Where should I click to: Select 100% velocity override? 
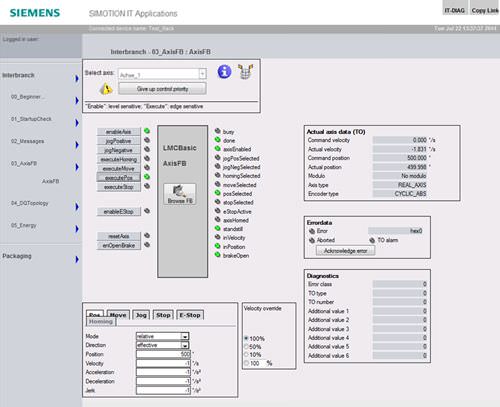[246, 338]
